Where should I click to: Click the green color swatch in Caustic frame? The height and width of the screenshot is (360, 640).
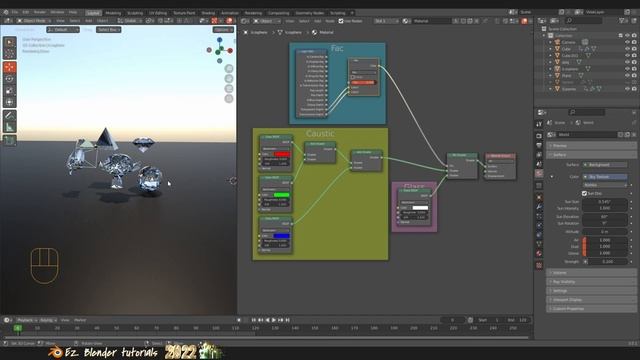click(x=282, y=195)
